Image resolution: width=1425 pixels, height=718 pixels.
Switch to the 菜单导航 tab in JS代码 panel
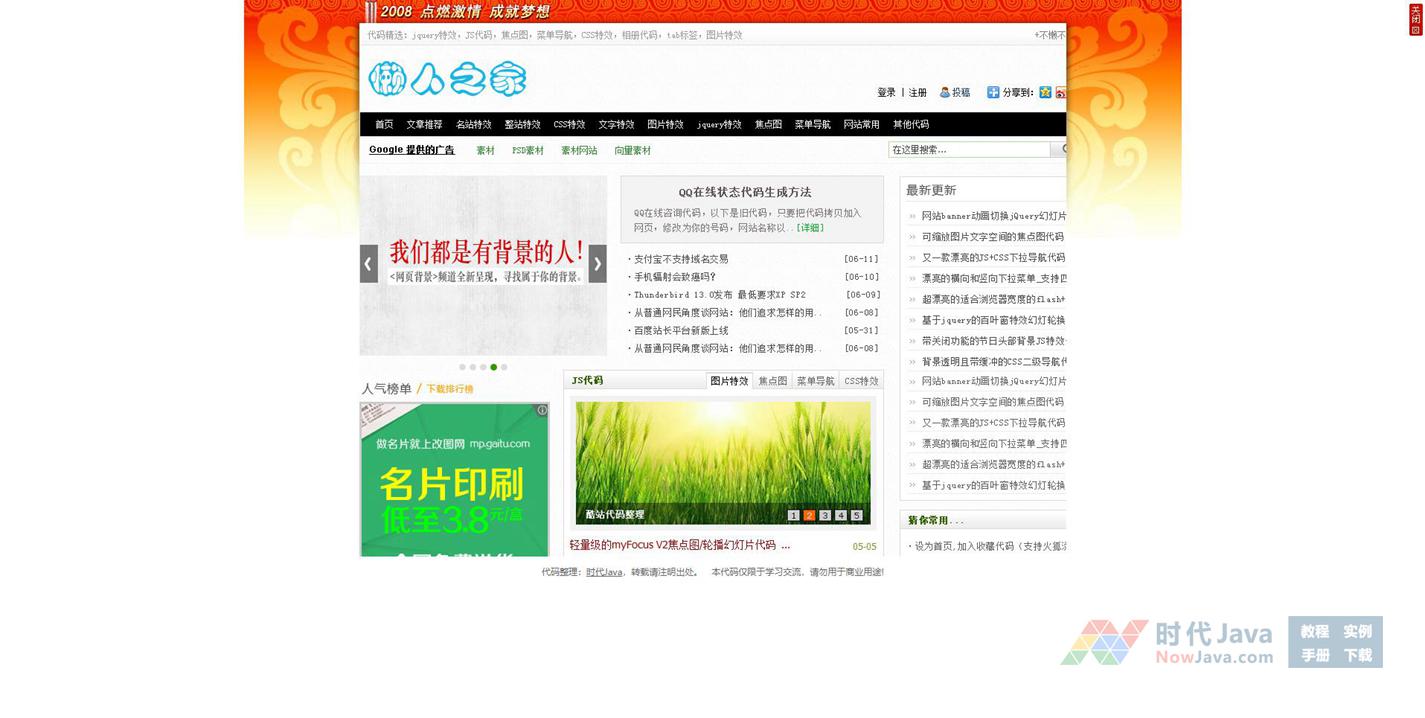pyautogui.click(x=815, y=381)
